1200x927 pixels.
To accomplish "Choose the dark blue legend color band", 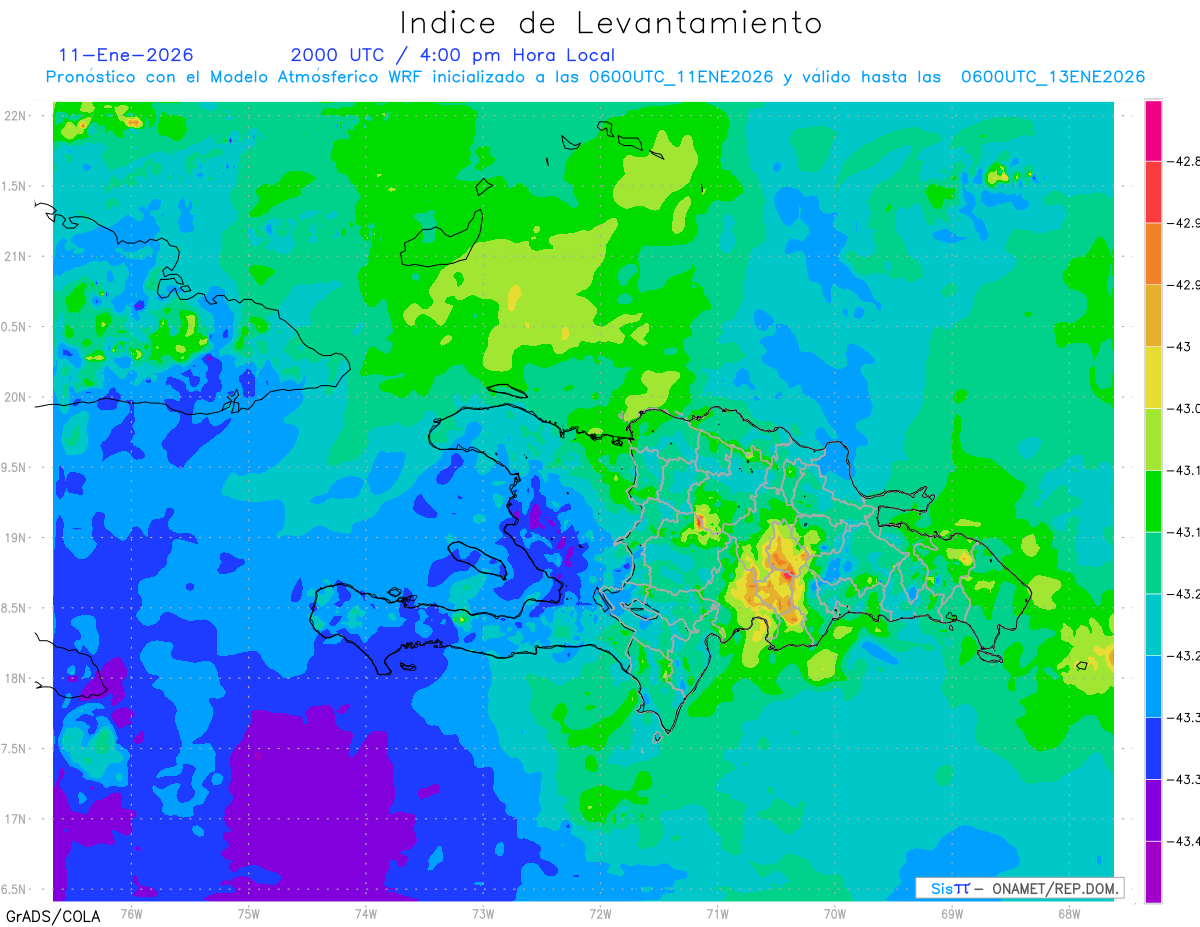I will pyautogui.click(x=1153, y=748).
